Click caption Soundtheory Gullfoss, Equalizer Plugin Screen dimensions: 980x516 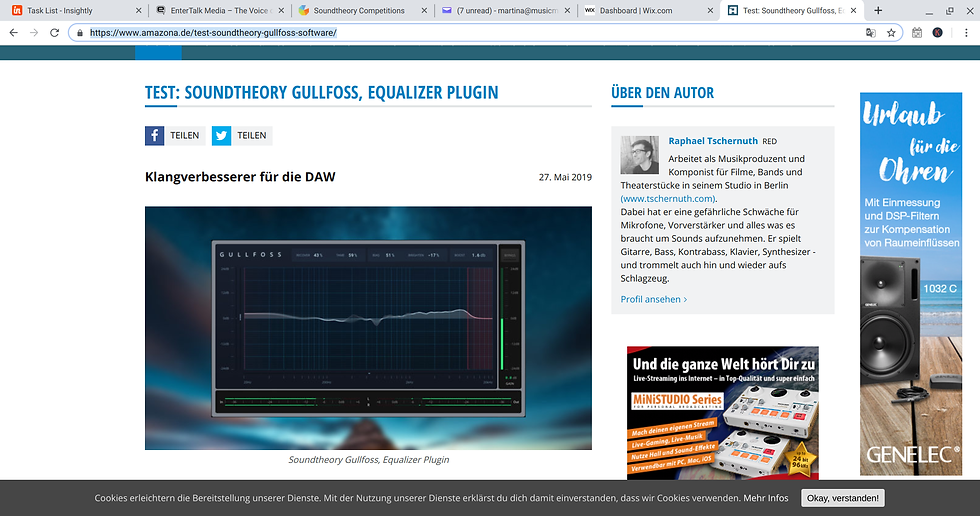(369, 460)
